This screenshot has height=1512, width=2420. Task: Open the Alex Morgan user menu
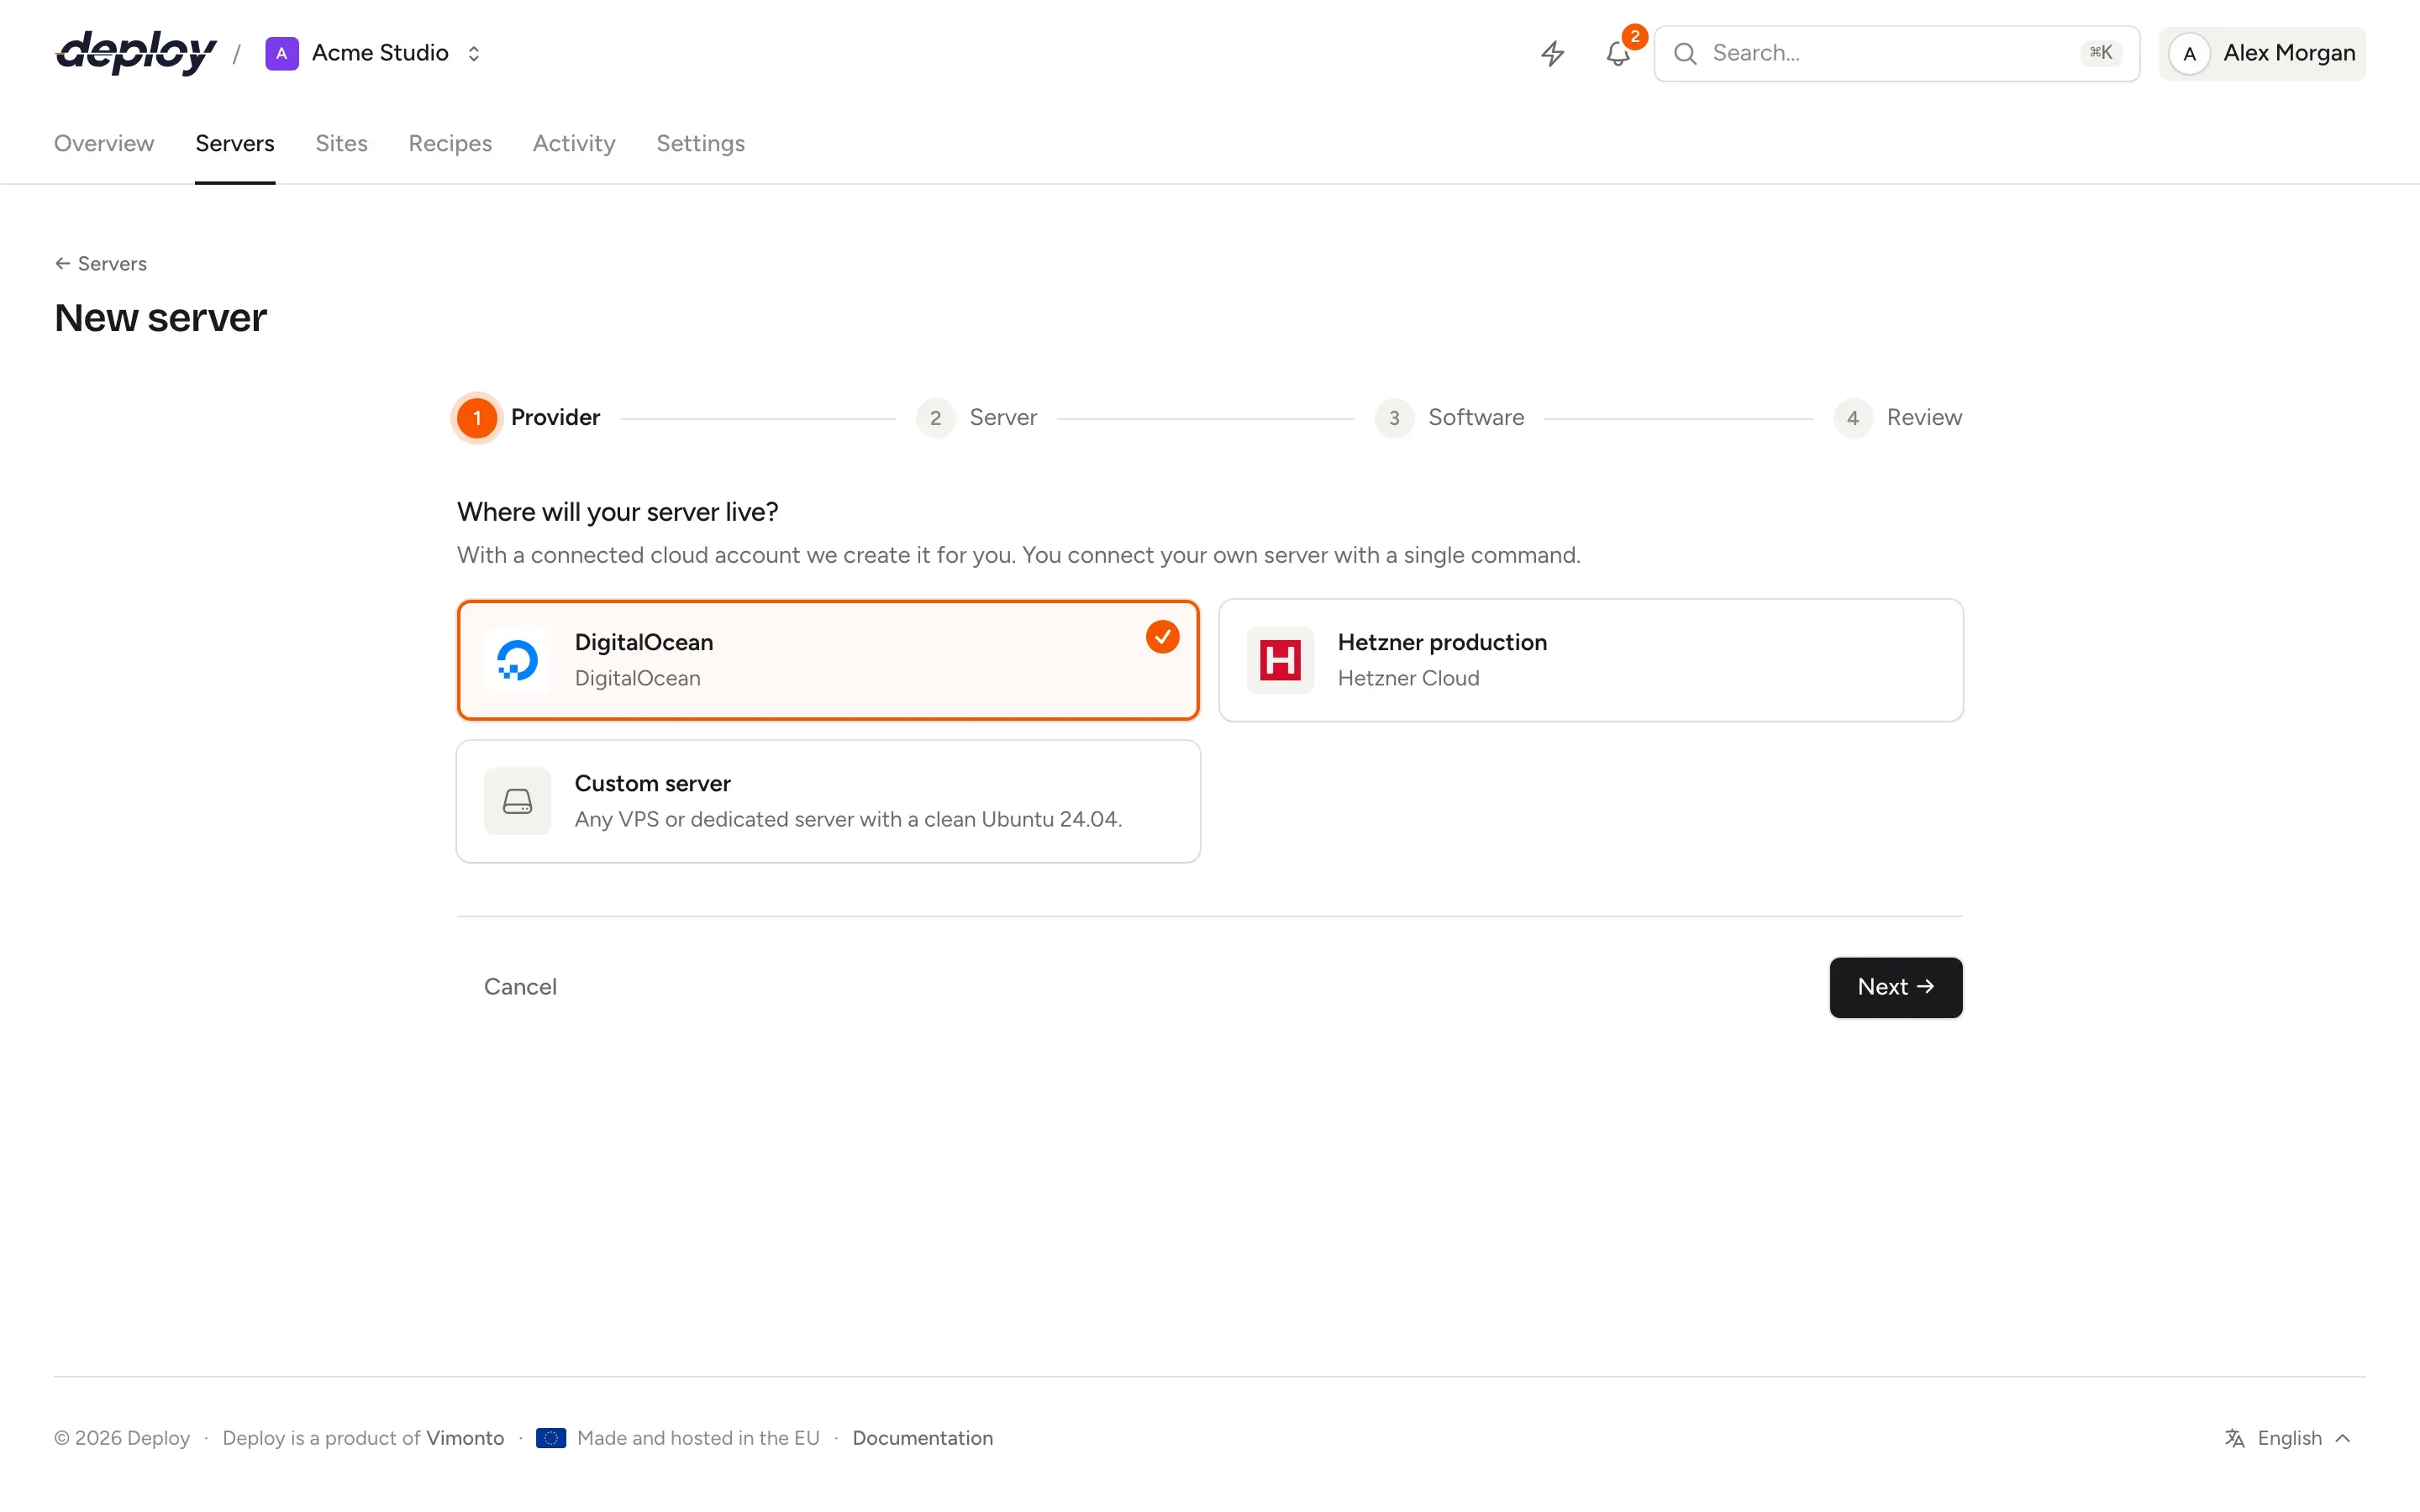pyautogui.click(x=2262, y=54)
